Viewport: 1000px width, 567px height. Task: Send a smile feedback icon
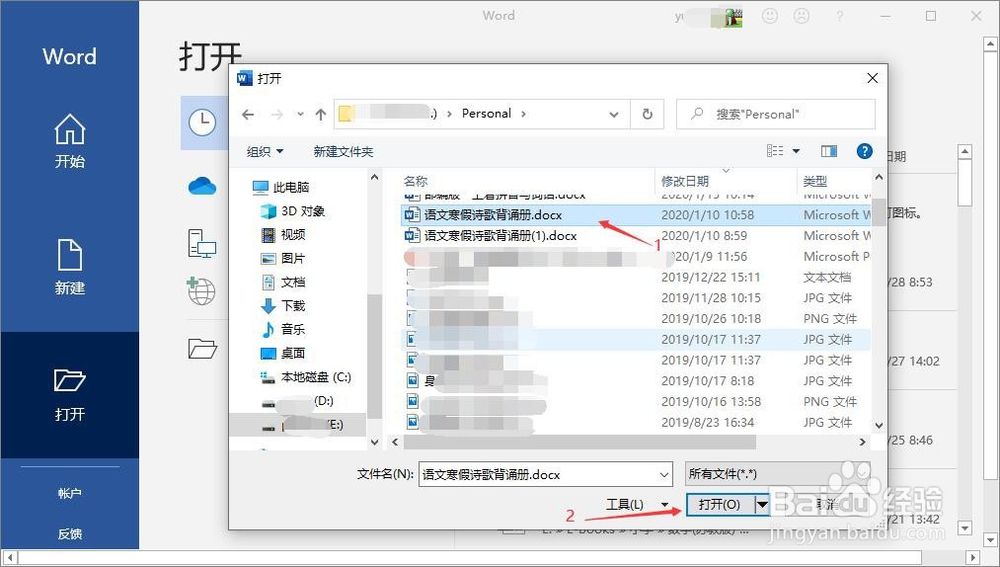(770, 15)
